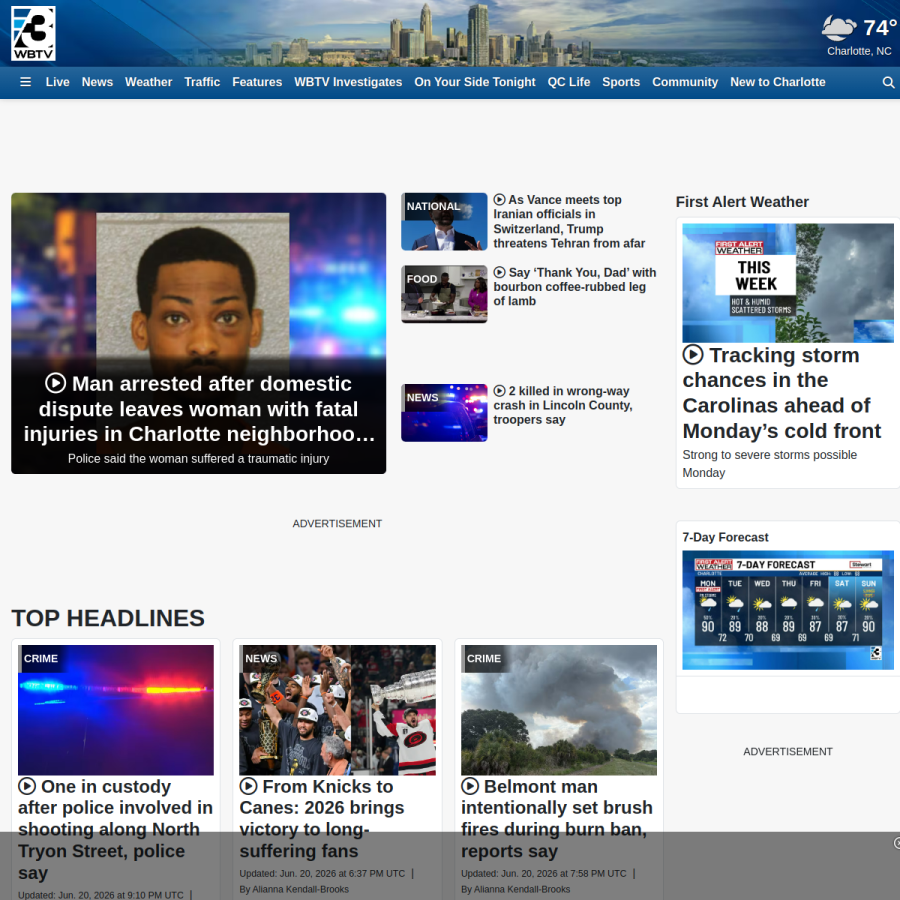Read Man arrested after domestic dispute story
Screen dimensions: 900x900
click(199, 409)
